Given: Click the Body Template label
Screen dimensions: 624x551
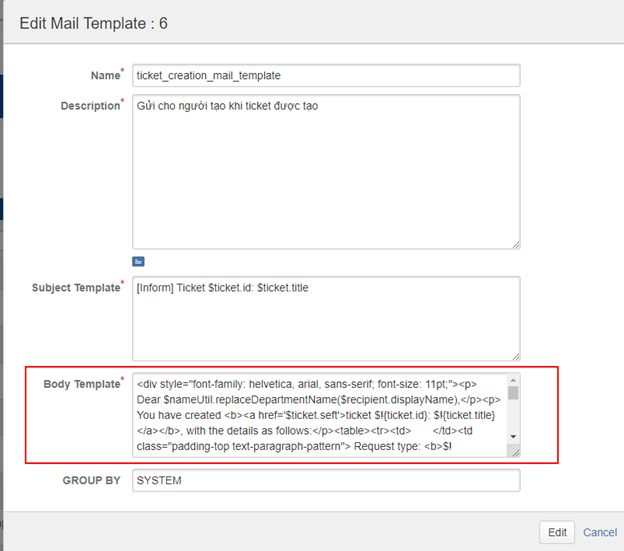Looking at the screenshot, I should [82, 384].
